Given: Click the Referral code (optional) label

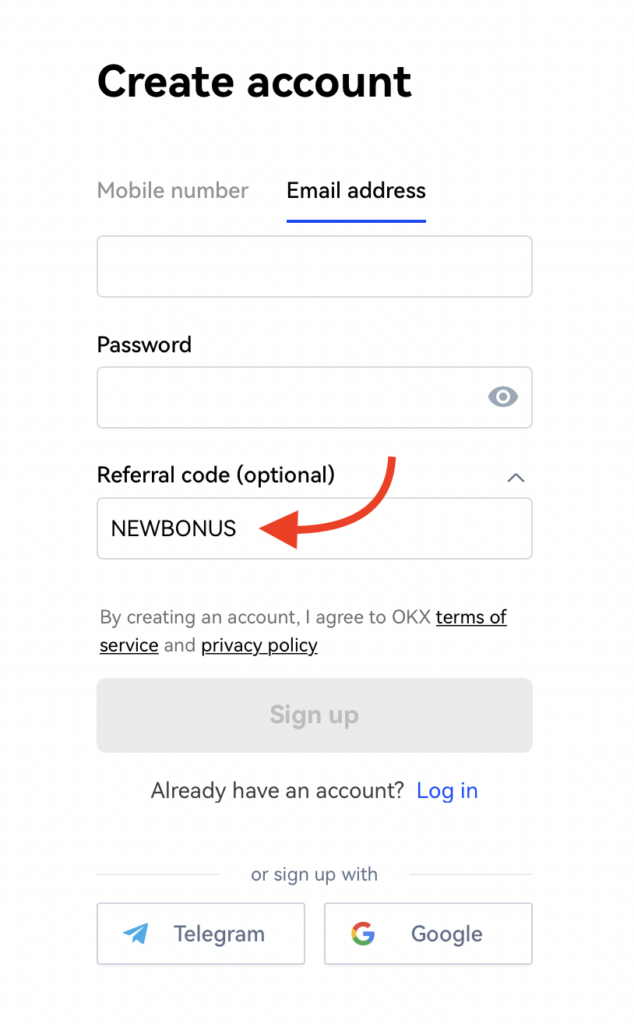Looking at the screenshot, I should click(x=215, y=475).
